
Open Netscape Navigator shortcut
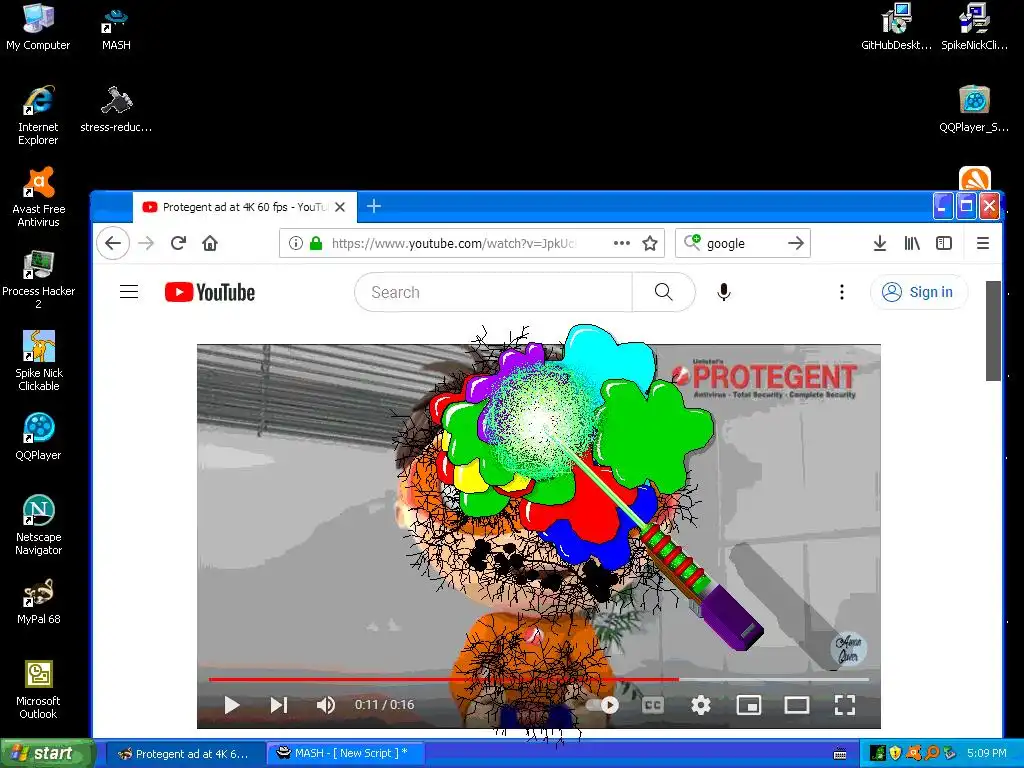coord(38,524)
